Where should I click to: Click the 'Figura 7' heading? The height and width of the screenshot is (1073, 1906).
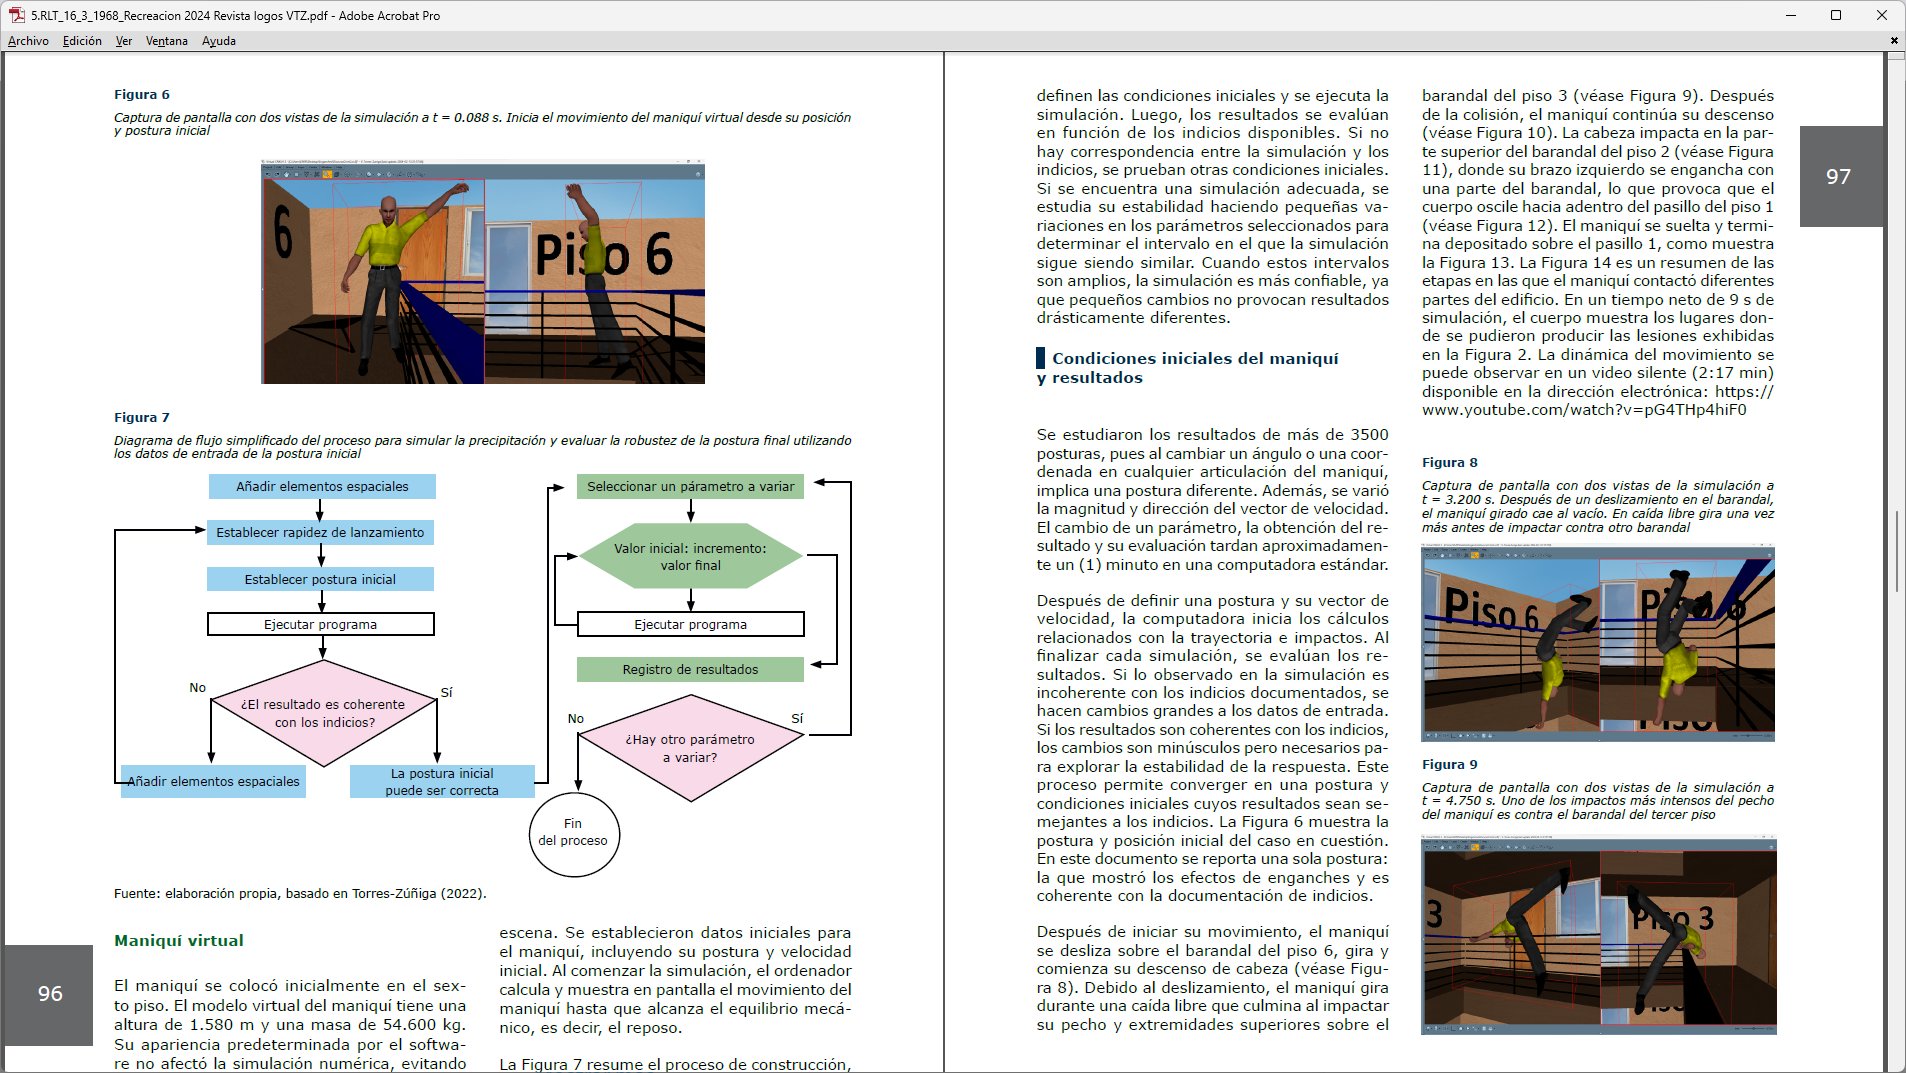[142, 418]
